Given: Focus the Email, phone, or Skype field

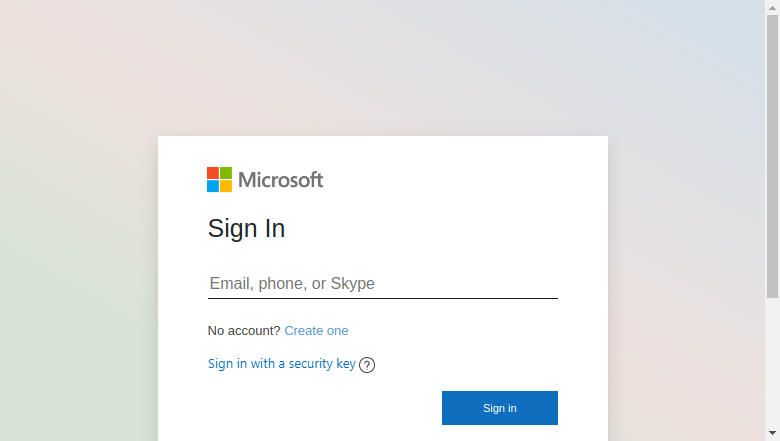Looking at the screenshot, I should click(383, 283).
